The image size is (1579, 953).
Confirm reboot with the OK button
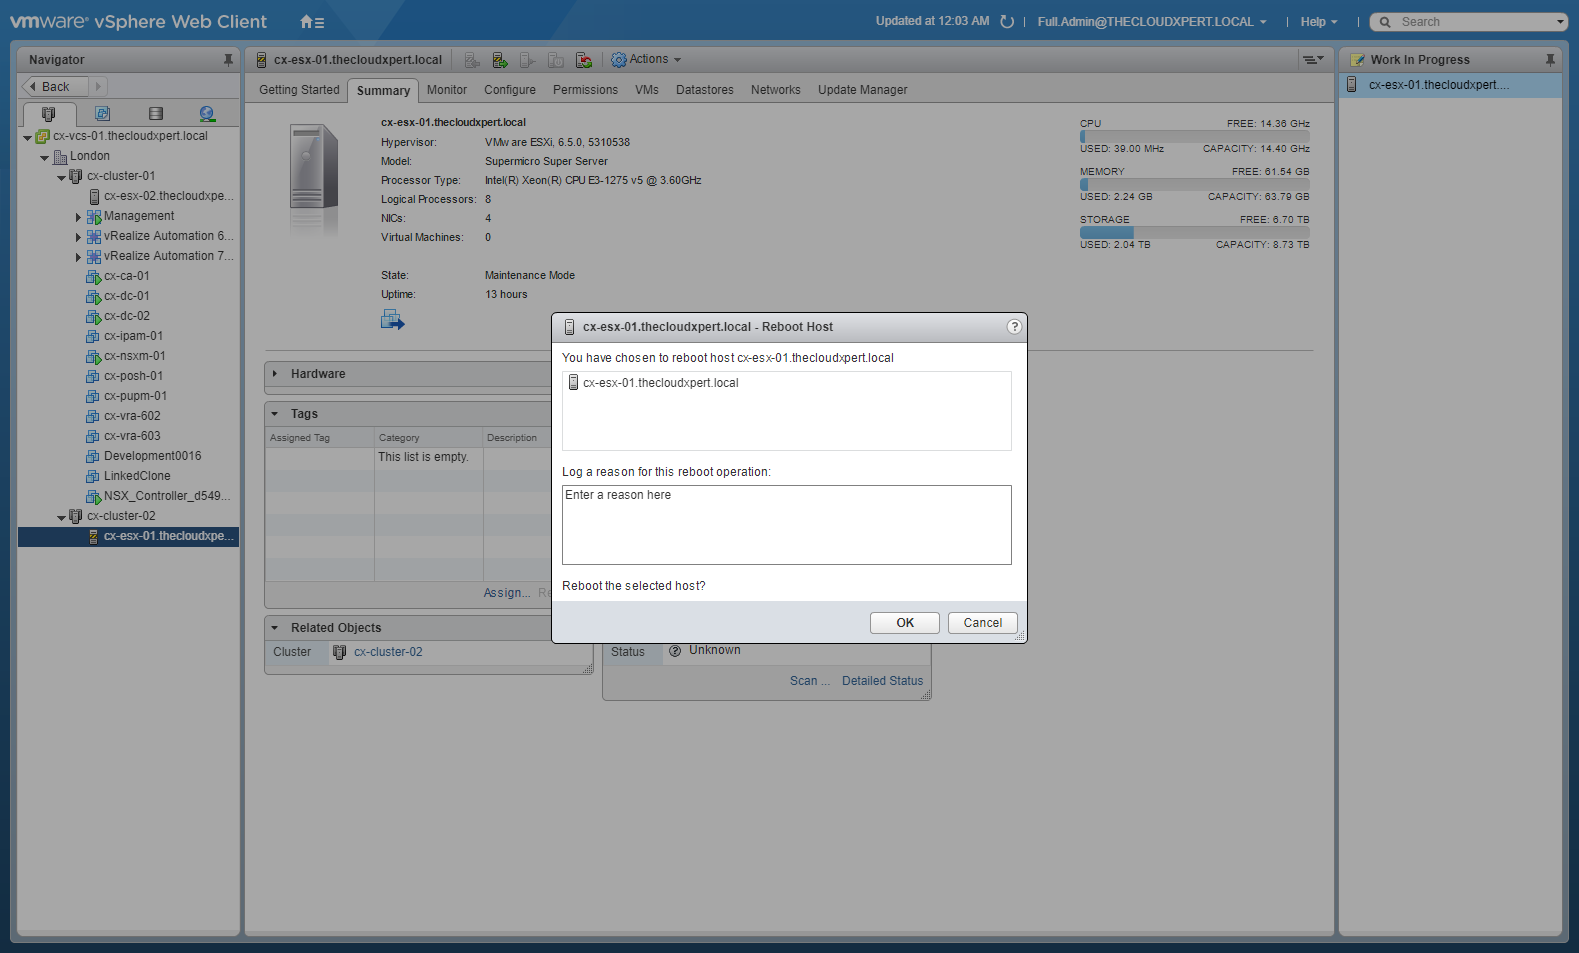tap(904, 623)
